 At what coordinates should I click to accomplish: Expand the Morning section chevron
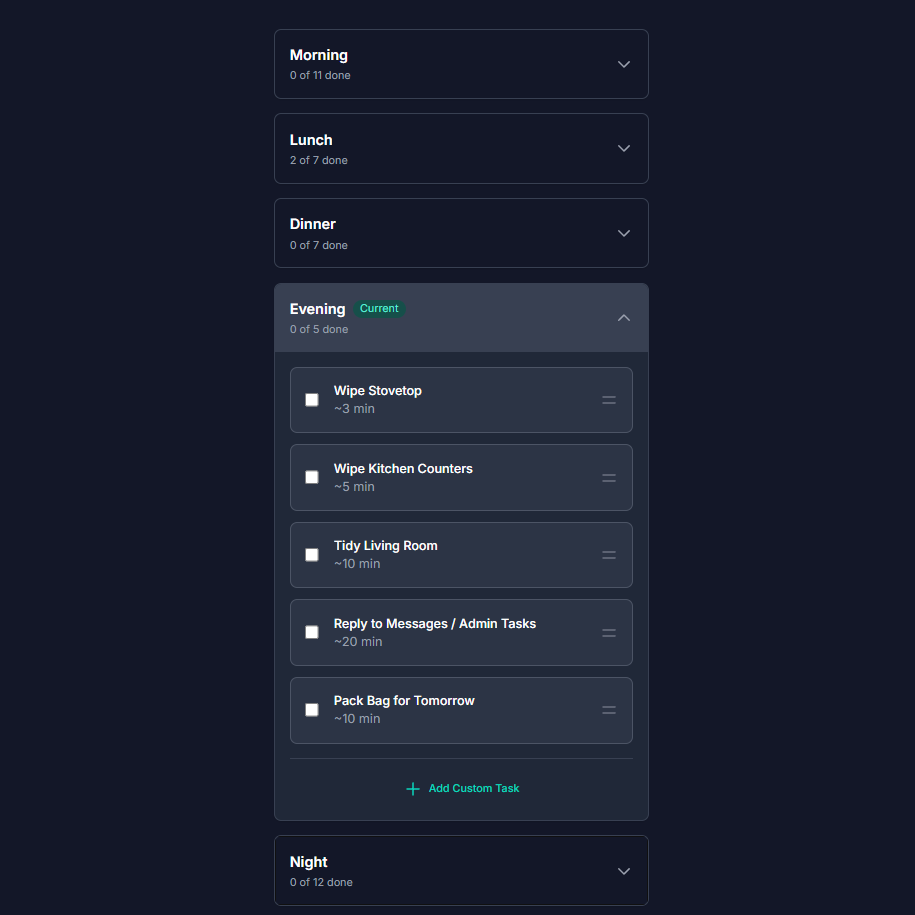tap(623, 64)
